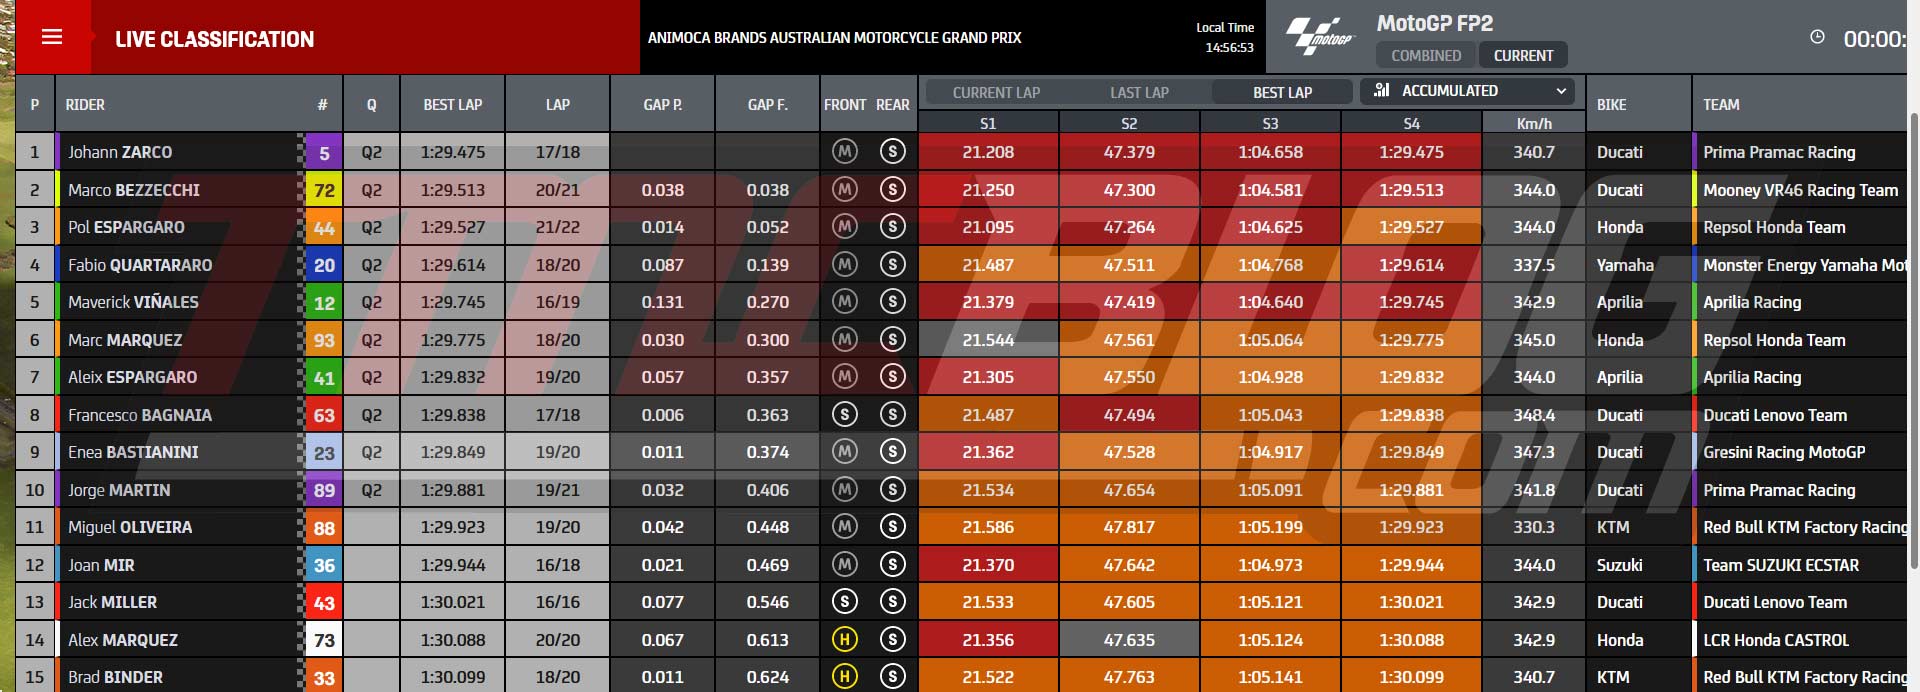Image resolution: width=1920 pixels, height=692 pixels.
Task: Click Brad Binder's front hard tyre icon
Action: tap(845, 677)
